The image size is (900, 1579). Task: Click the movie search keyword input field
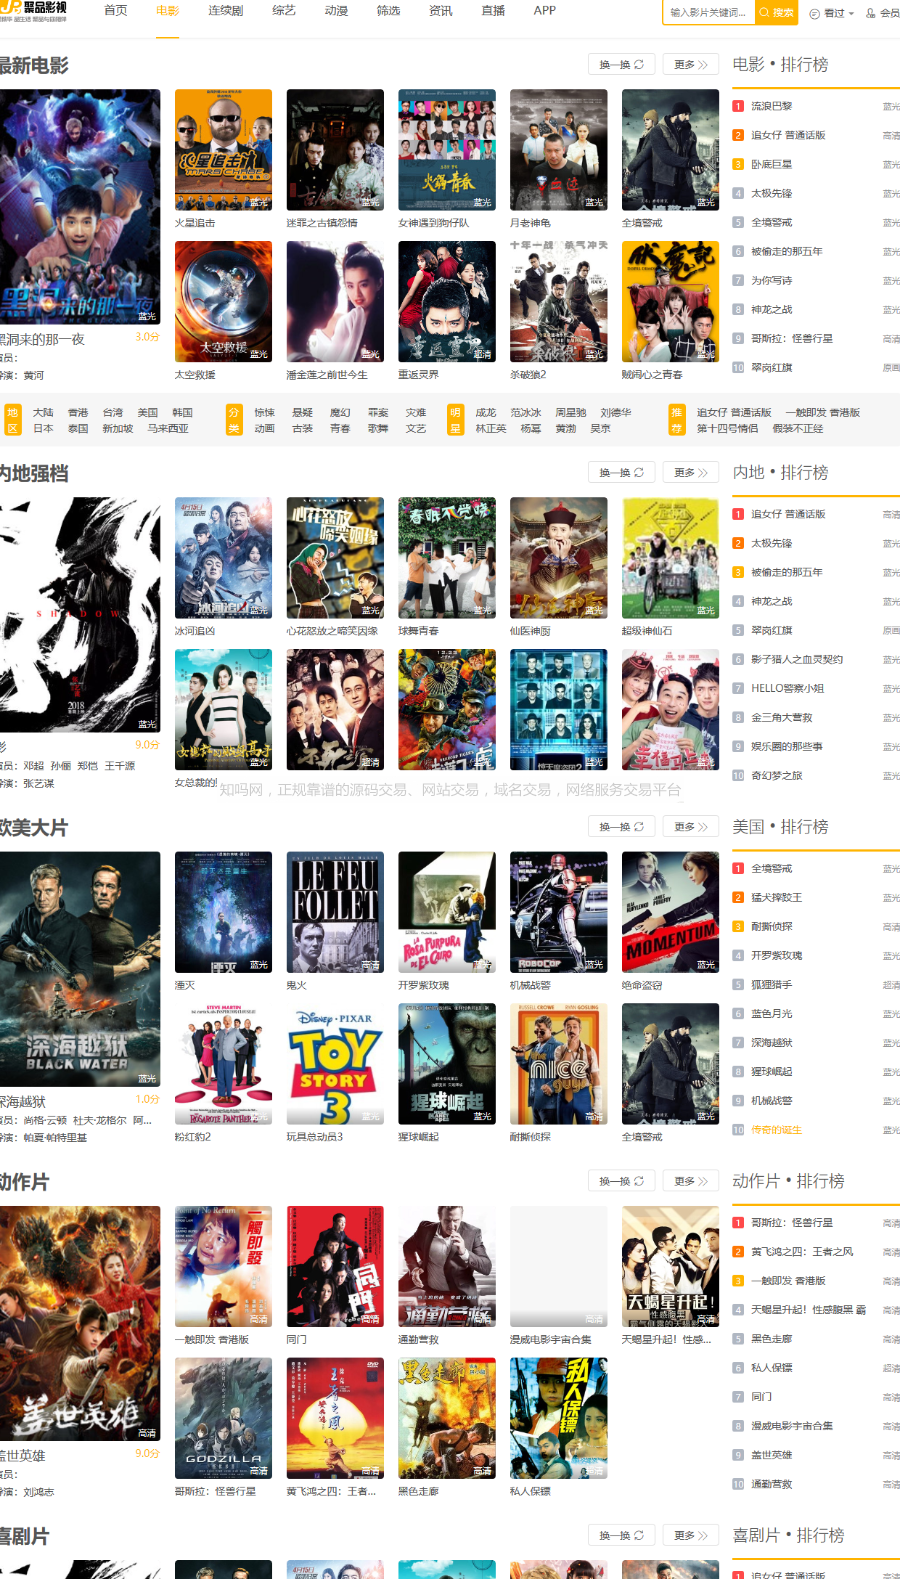point(708,13)
